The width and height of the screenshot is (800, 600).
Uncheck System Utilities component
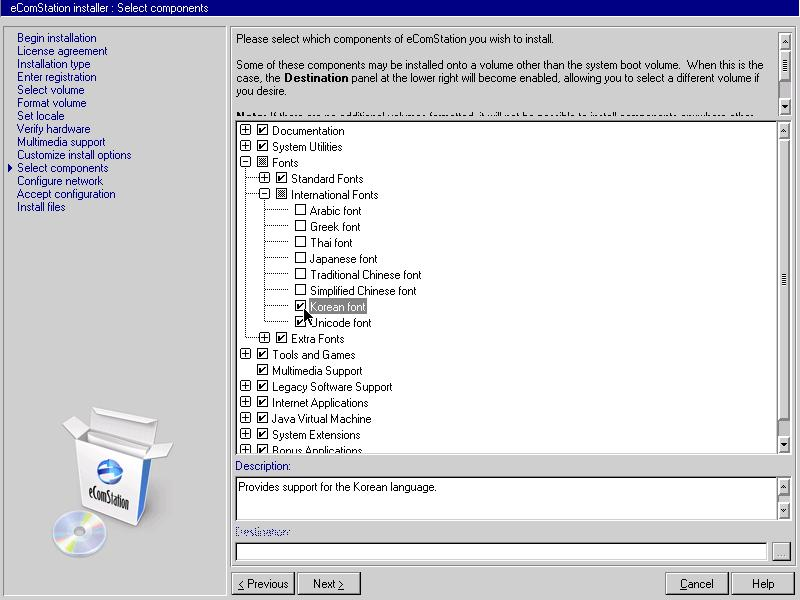[262, 146]
